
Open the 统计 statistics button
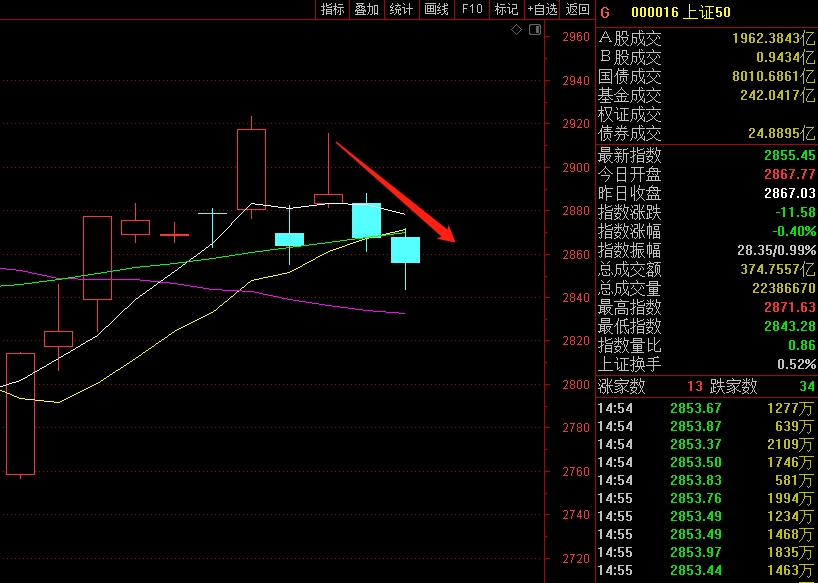pyautogui.click(x=402, y=9)
